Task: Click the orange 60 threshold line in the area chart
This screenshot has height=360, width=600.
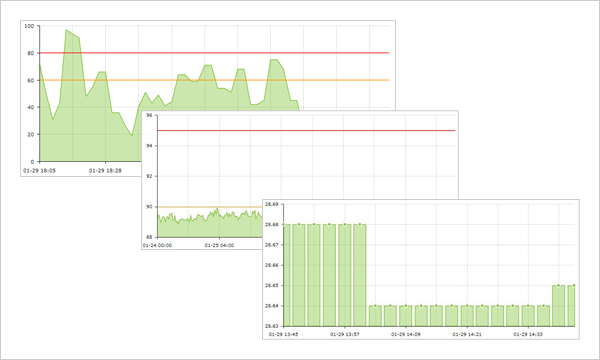Action: (214, 80)
